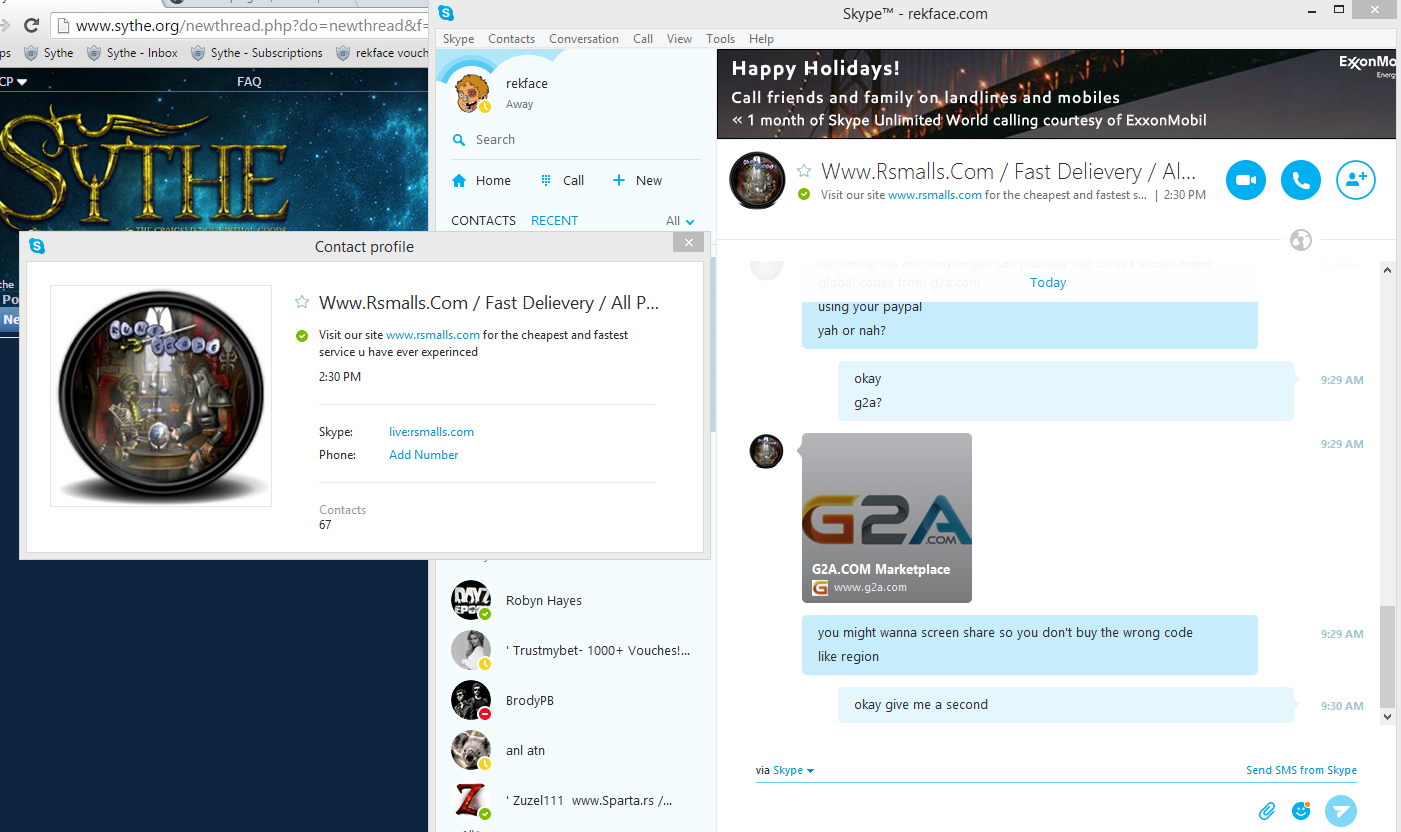Favorite contact star in conversation header
The height and width of the screenshot is (832, 1401).
804,172
